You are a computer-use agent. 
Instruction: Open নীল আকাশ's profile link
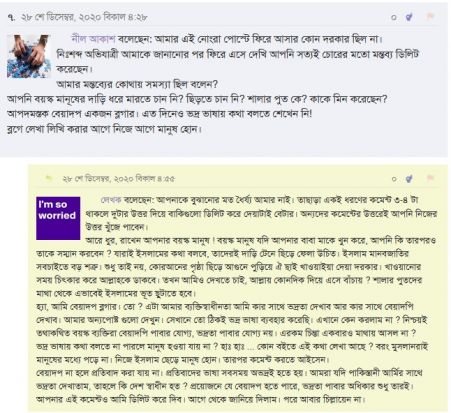[93, 39]
